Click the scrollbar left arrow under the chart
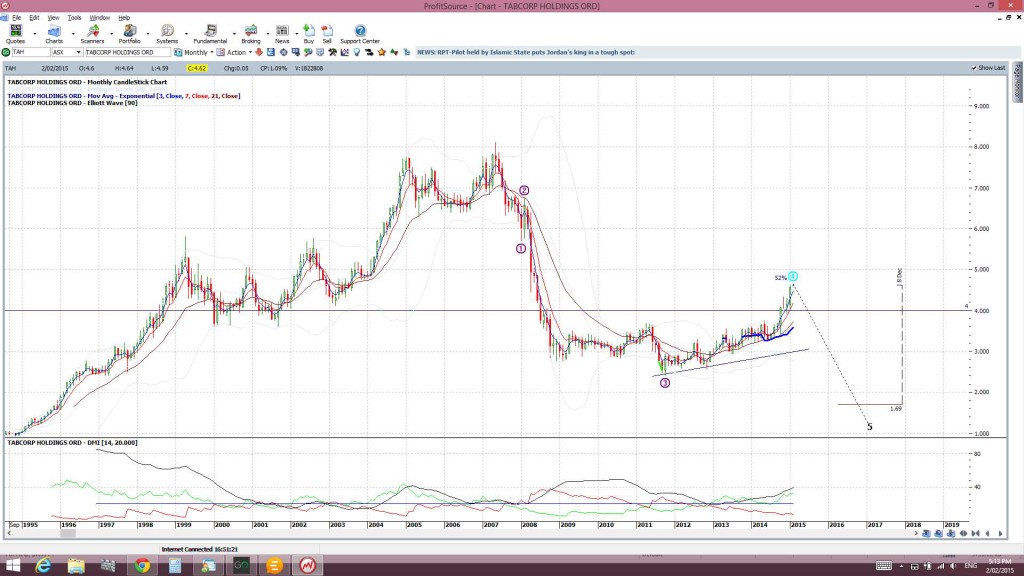Image resolution: width=1024 pixels, height=576 pixels. point(8,534)
